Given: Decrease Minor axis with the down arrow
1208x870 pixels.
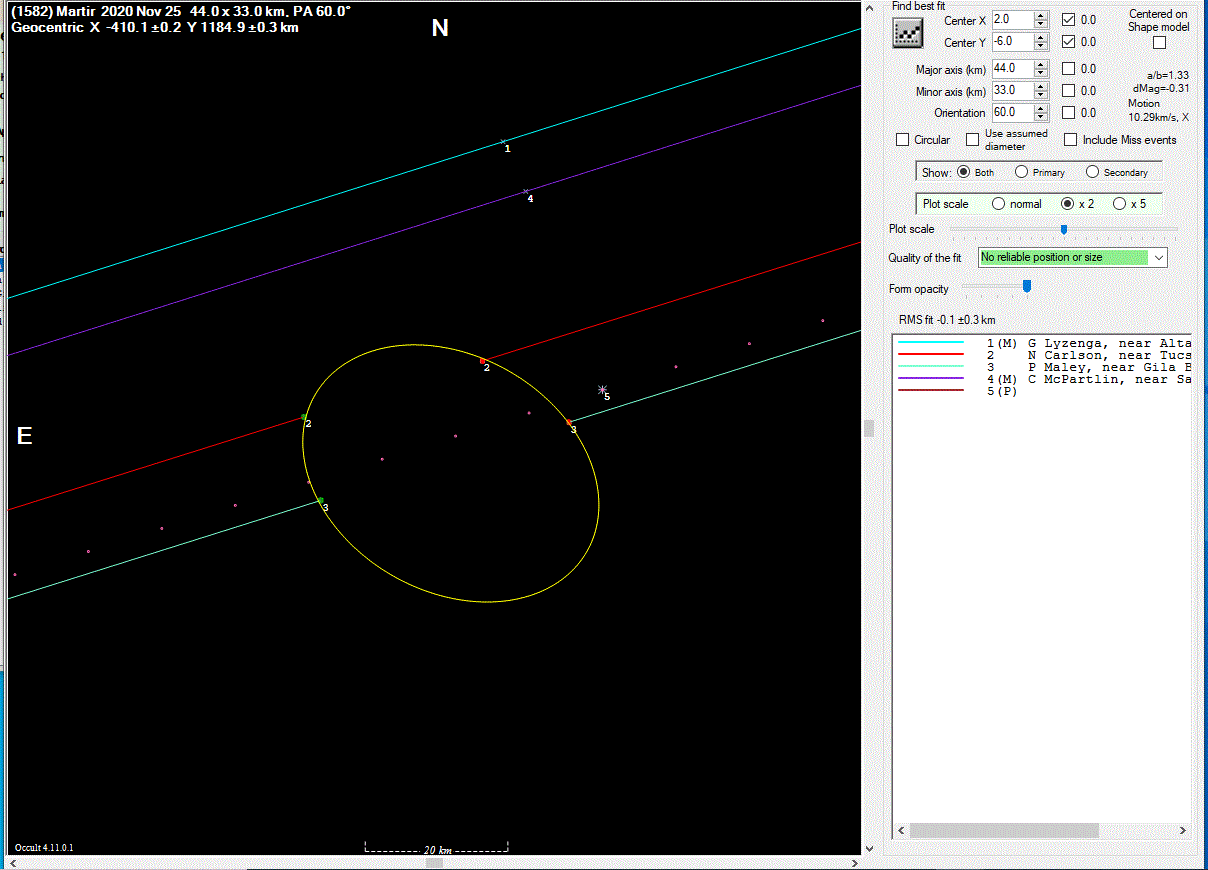Looking at the screenshot, I should [1041, 95].
